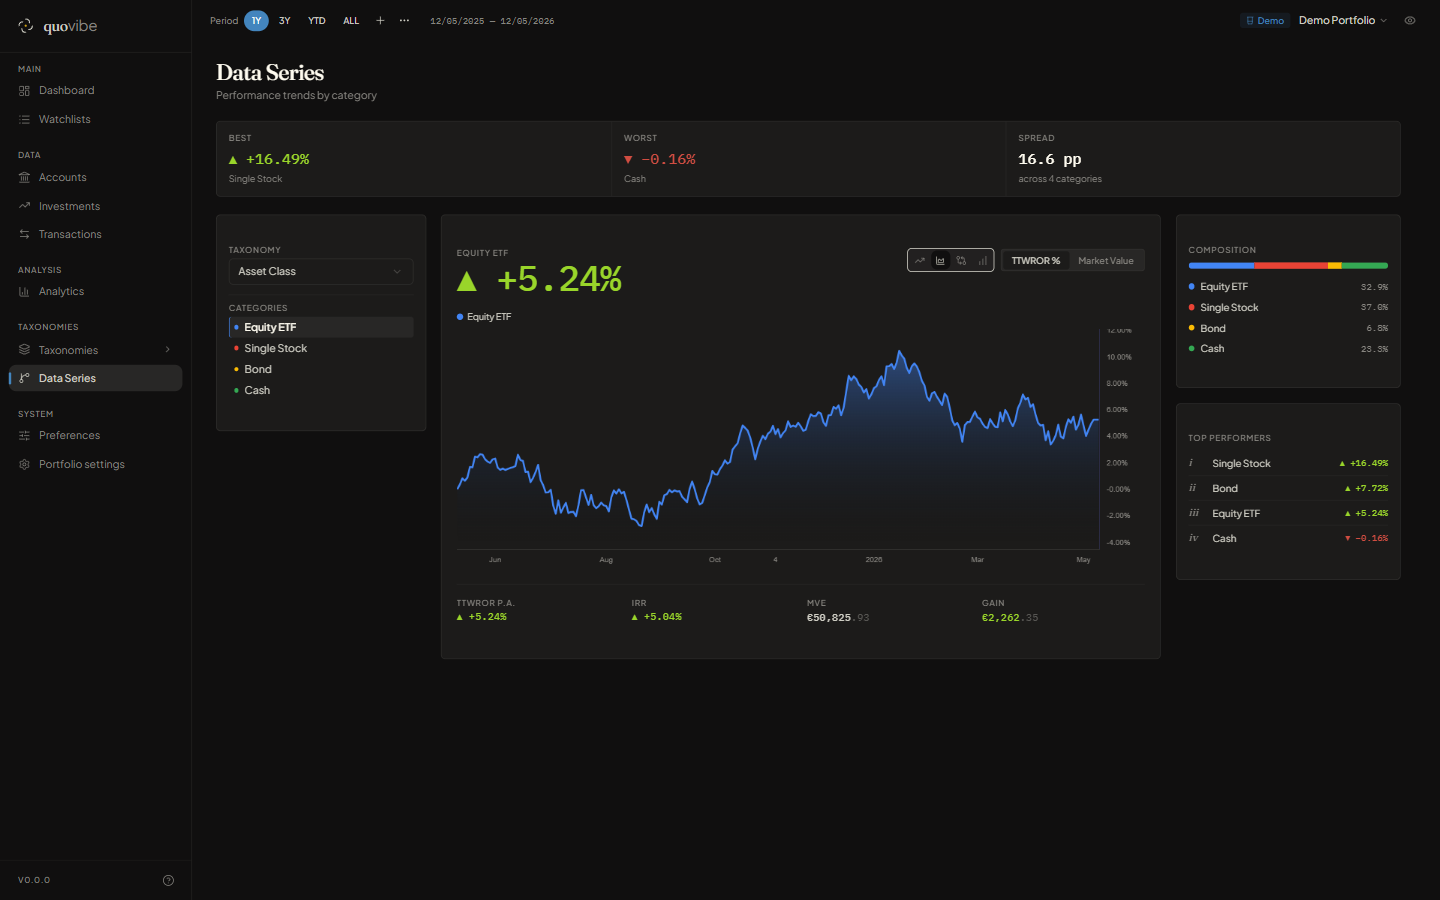Click version label v0.0.0
1440x900 pixels.
click(34, 880)
